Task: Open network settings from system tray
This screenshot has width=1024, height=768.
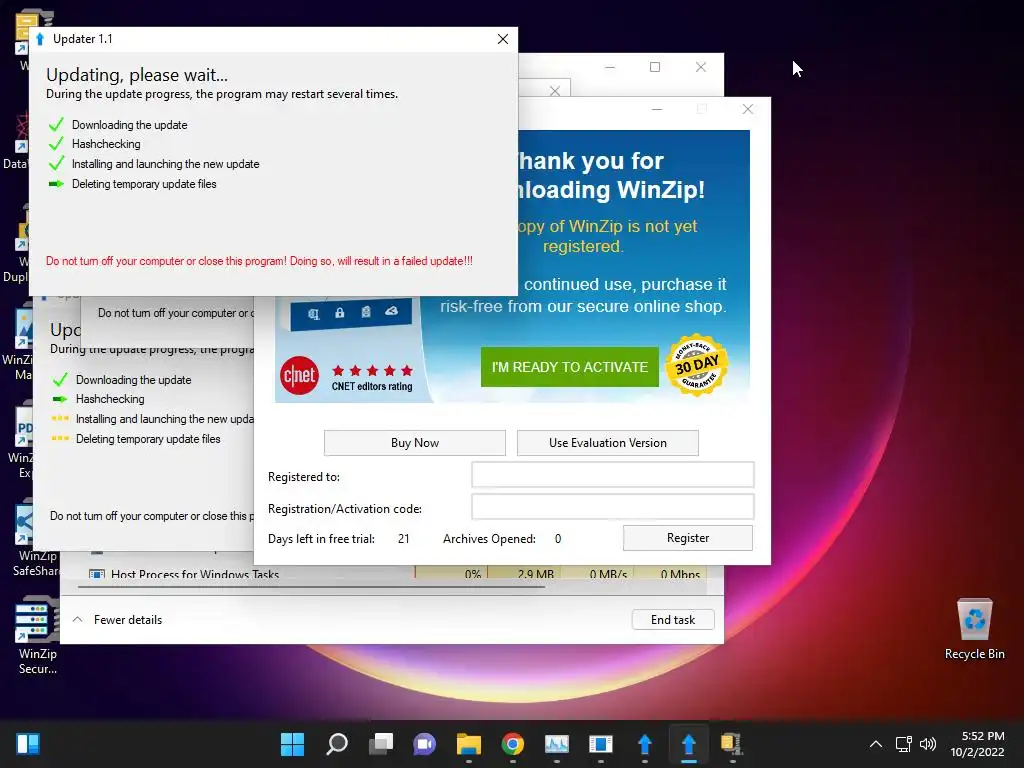Action: (904, 744)
